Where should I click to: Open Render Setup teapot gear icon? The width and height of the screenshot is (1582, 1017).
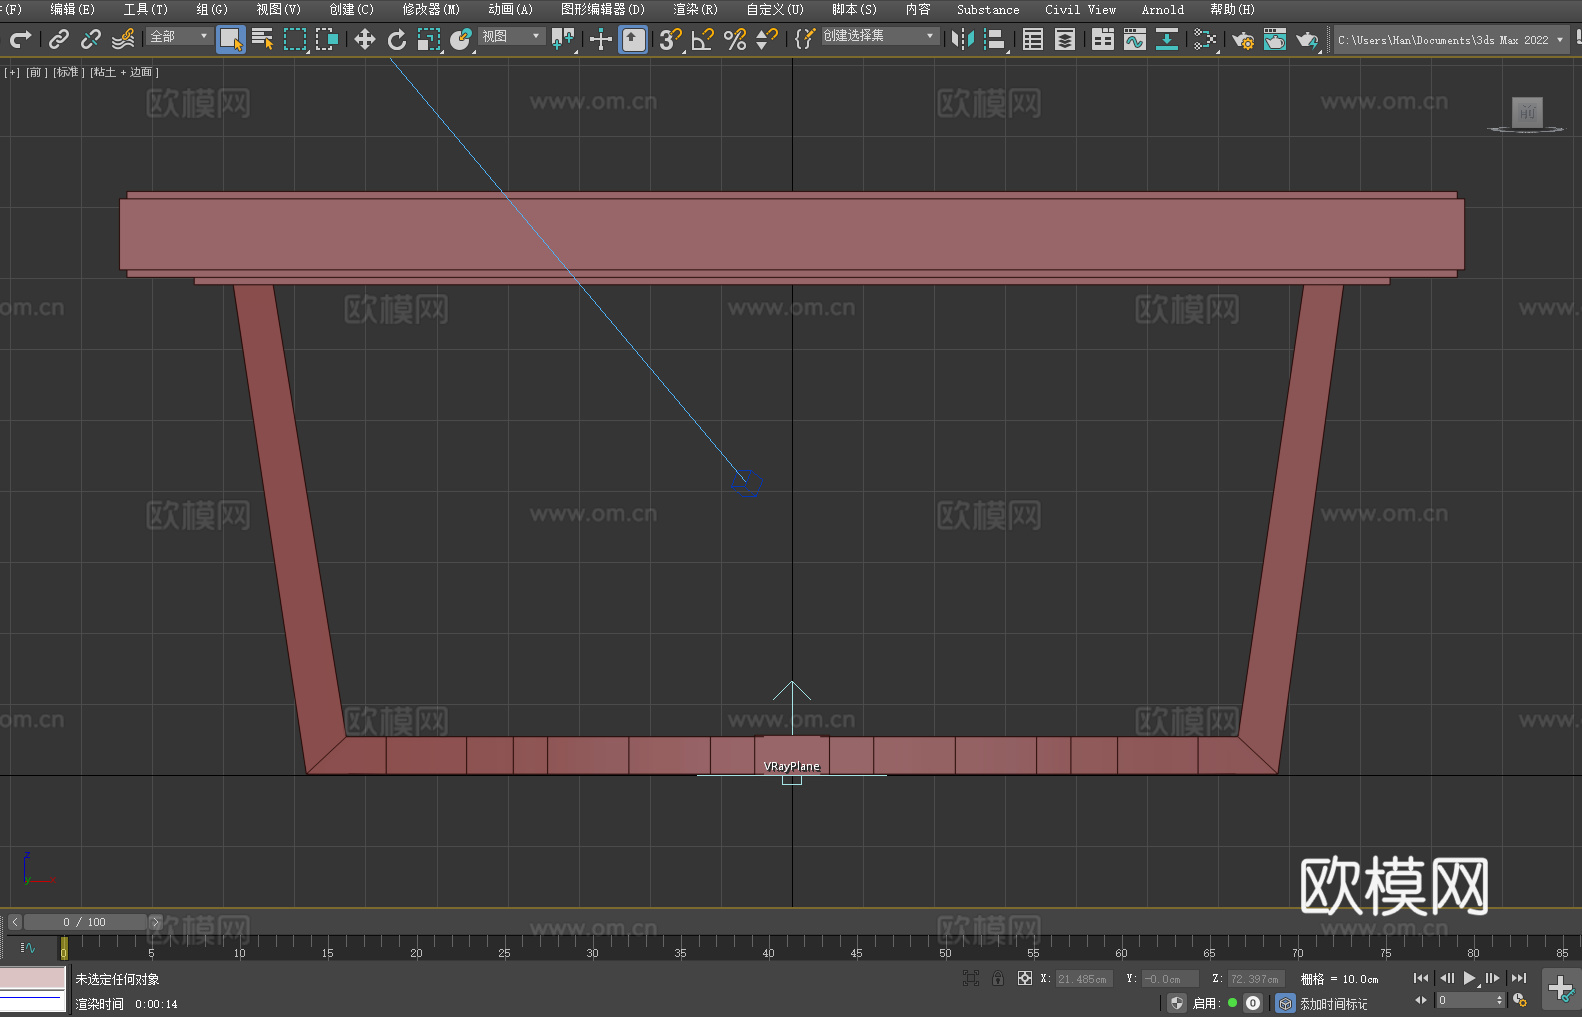point(1243,39)
